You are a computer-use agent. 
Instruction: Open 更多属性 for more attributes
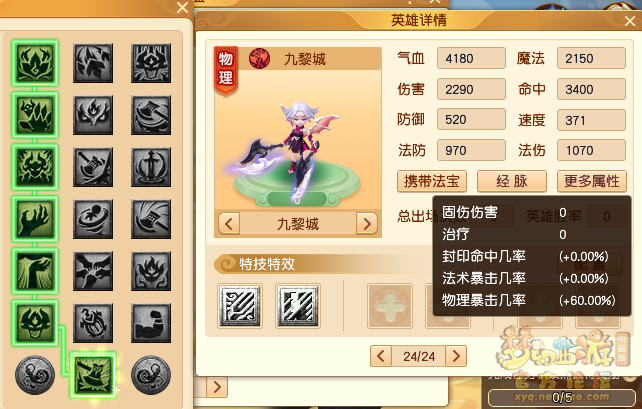592,181
